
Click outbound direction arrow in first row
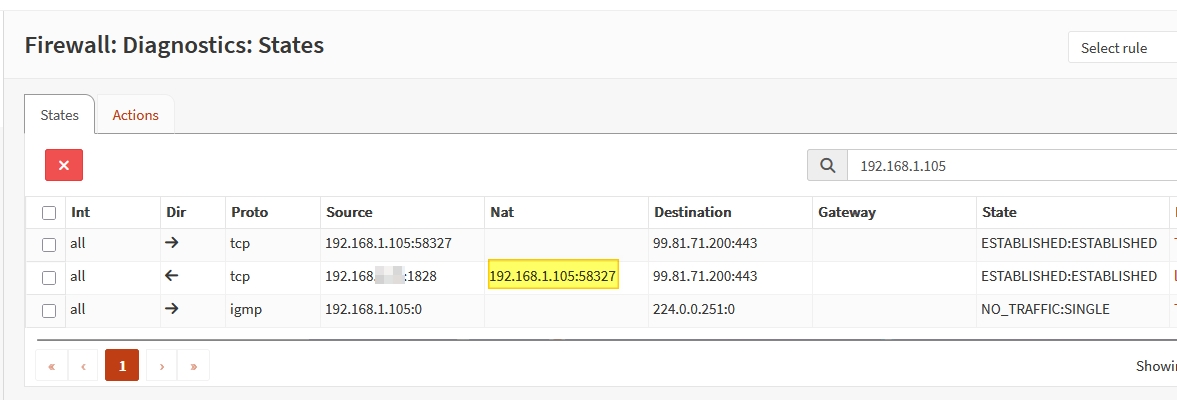pyautogui.click(x=172, y=243)
